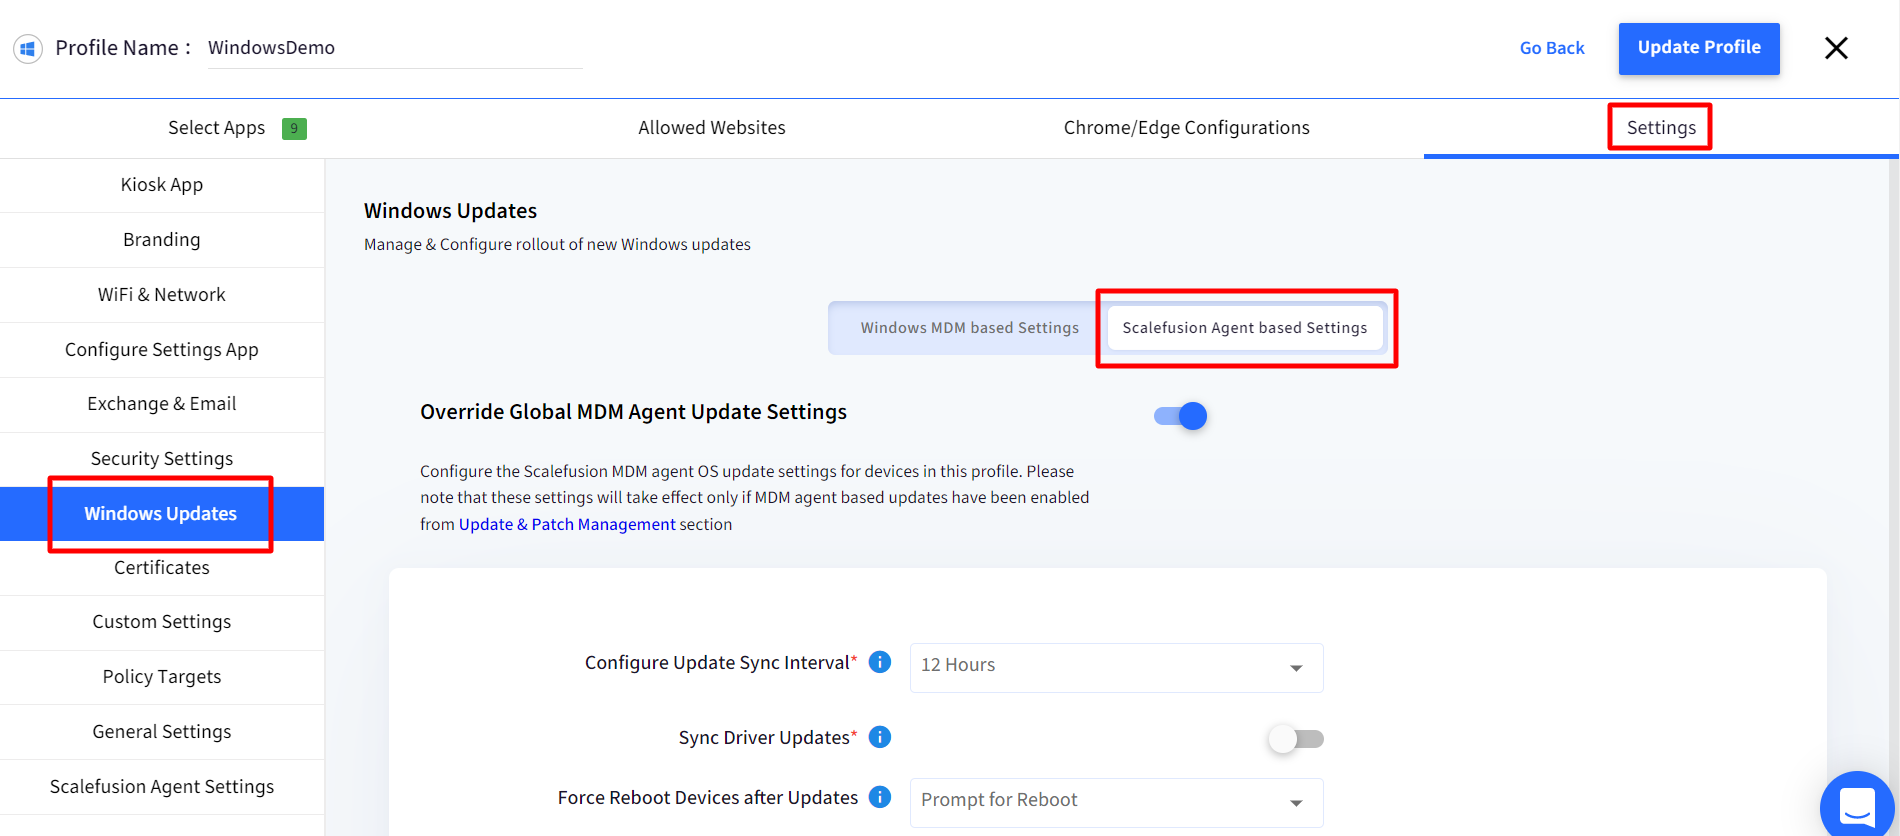1900x836 pixels.
Task: Click the Windows logo icon beside Profile Name
Action: [28, 48]
